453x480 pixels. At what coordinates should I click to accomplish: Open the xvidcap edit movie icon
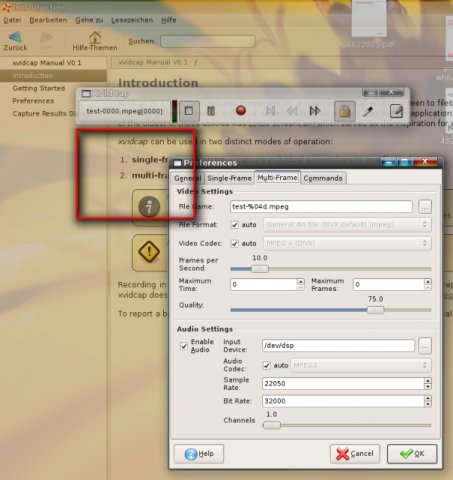pos(396,111)
